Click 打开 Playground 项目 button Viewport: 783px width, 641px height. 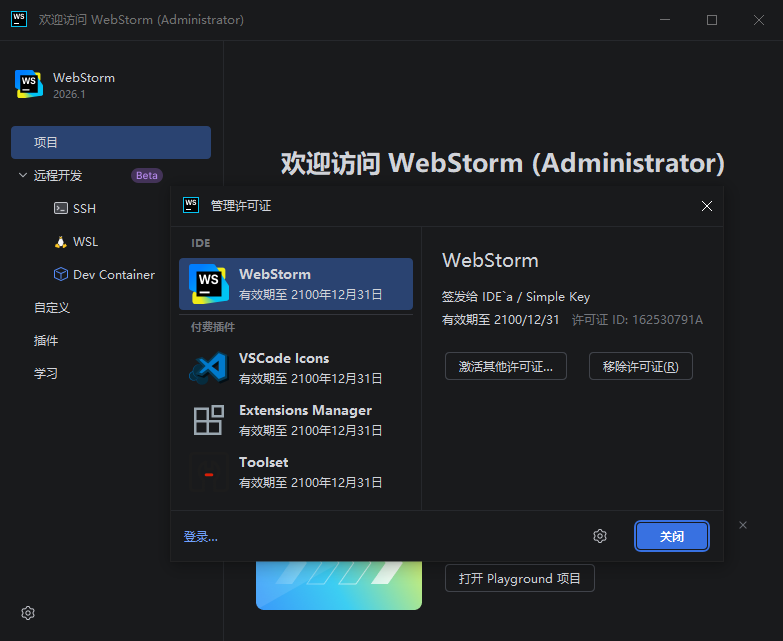[520, 578]
